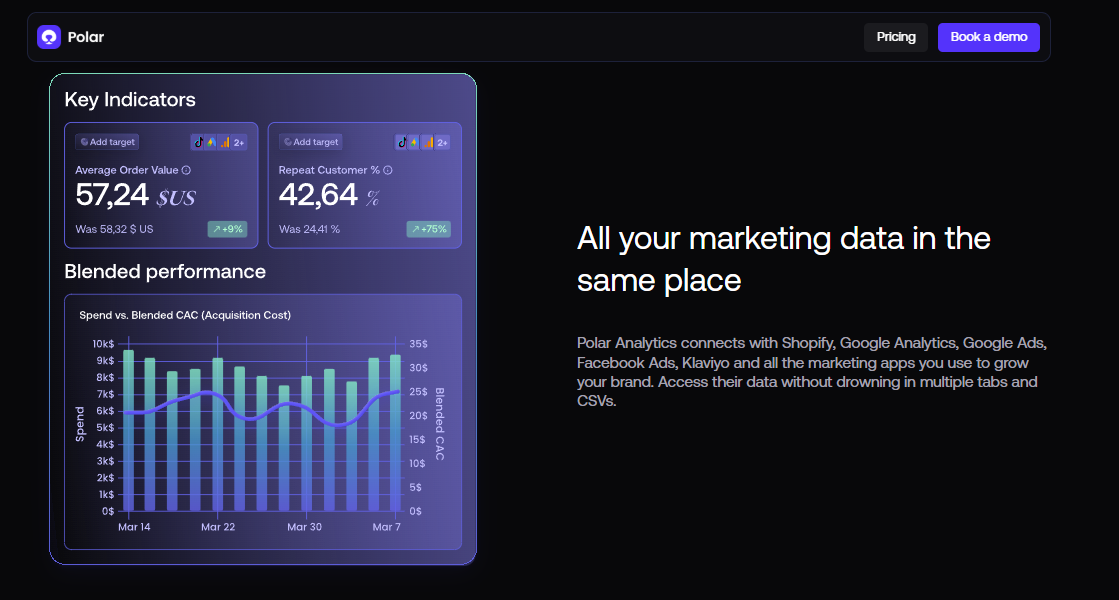Click "Was 58,32 $ US" text
This screenshot has height=600, width=1119.
pyautogui.click(x=114, y=229)
